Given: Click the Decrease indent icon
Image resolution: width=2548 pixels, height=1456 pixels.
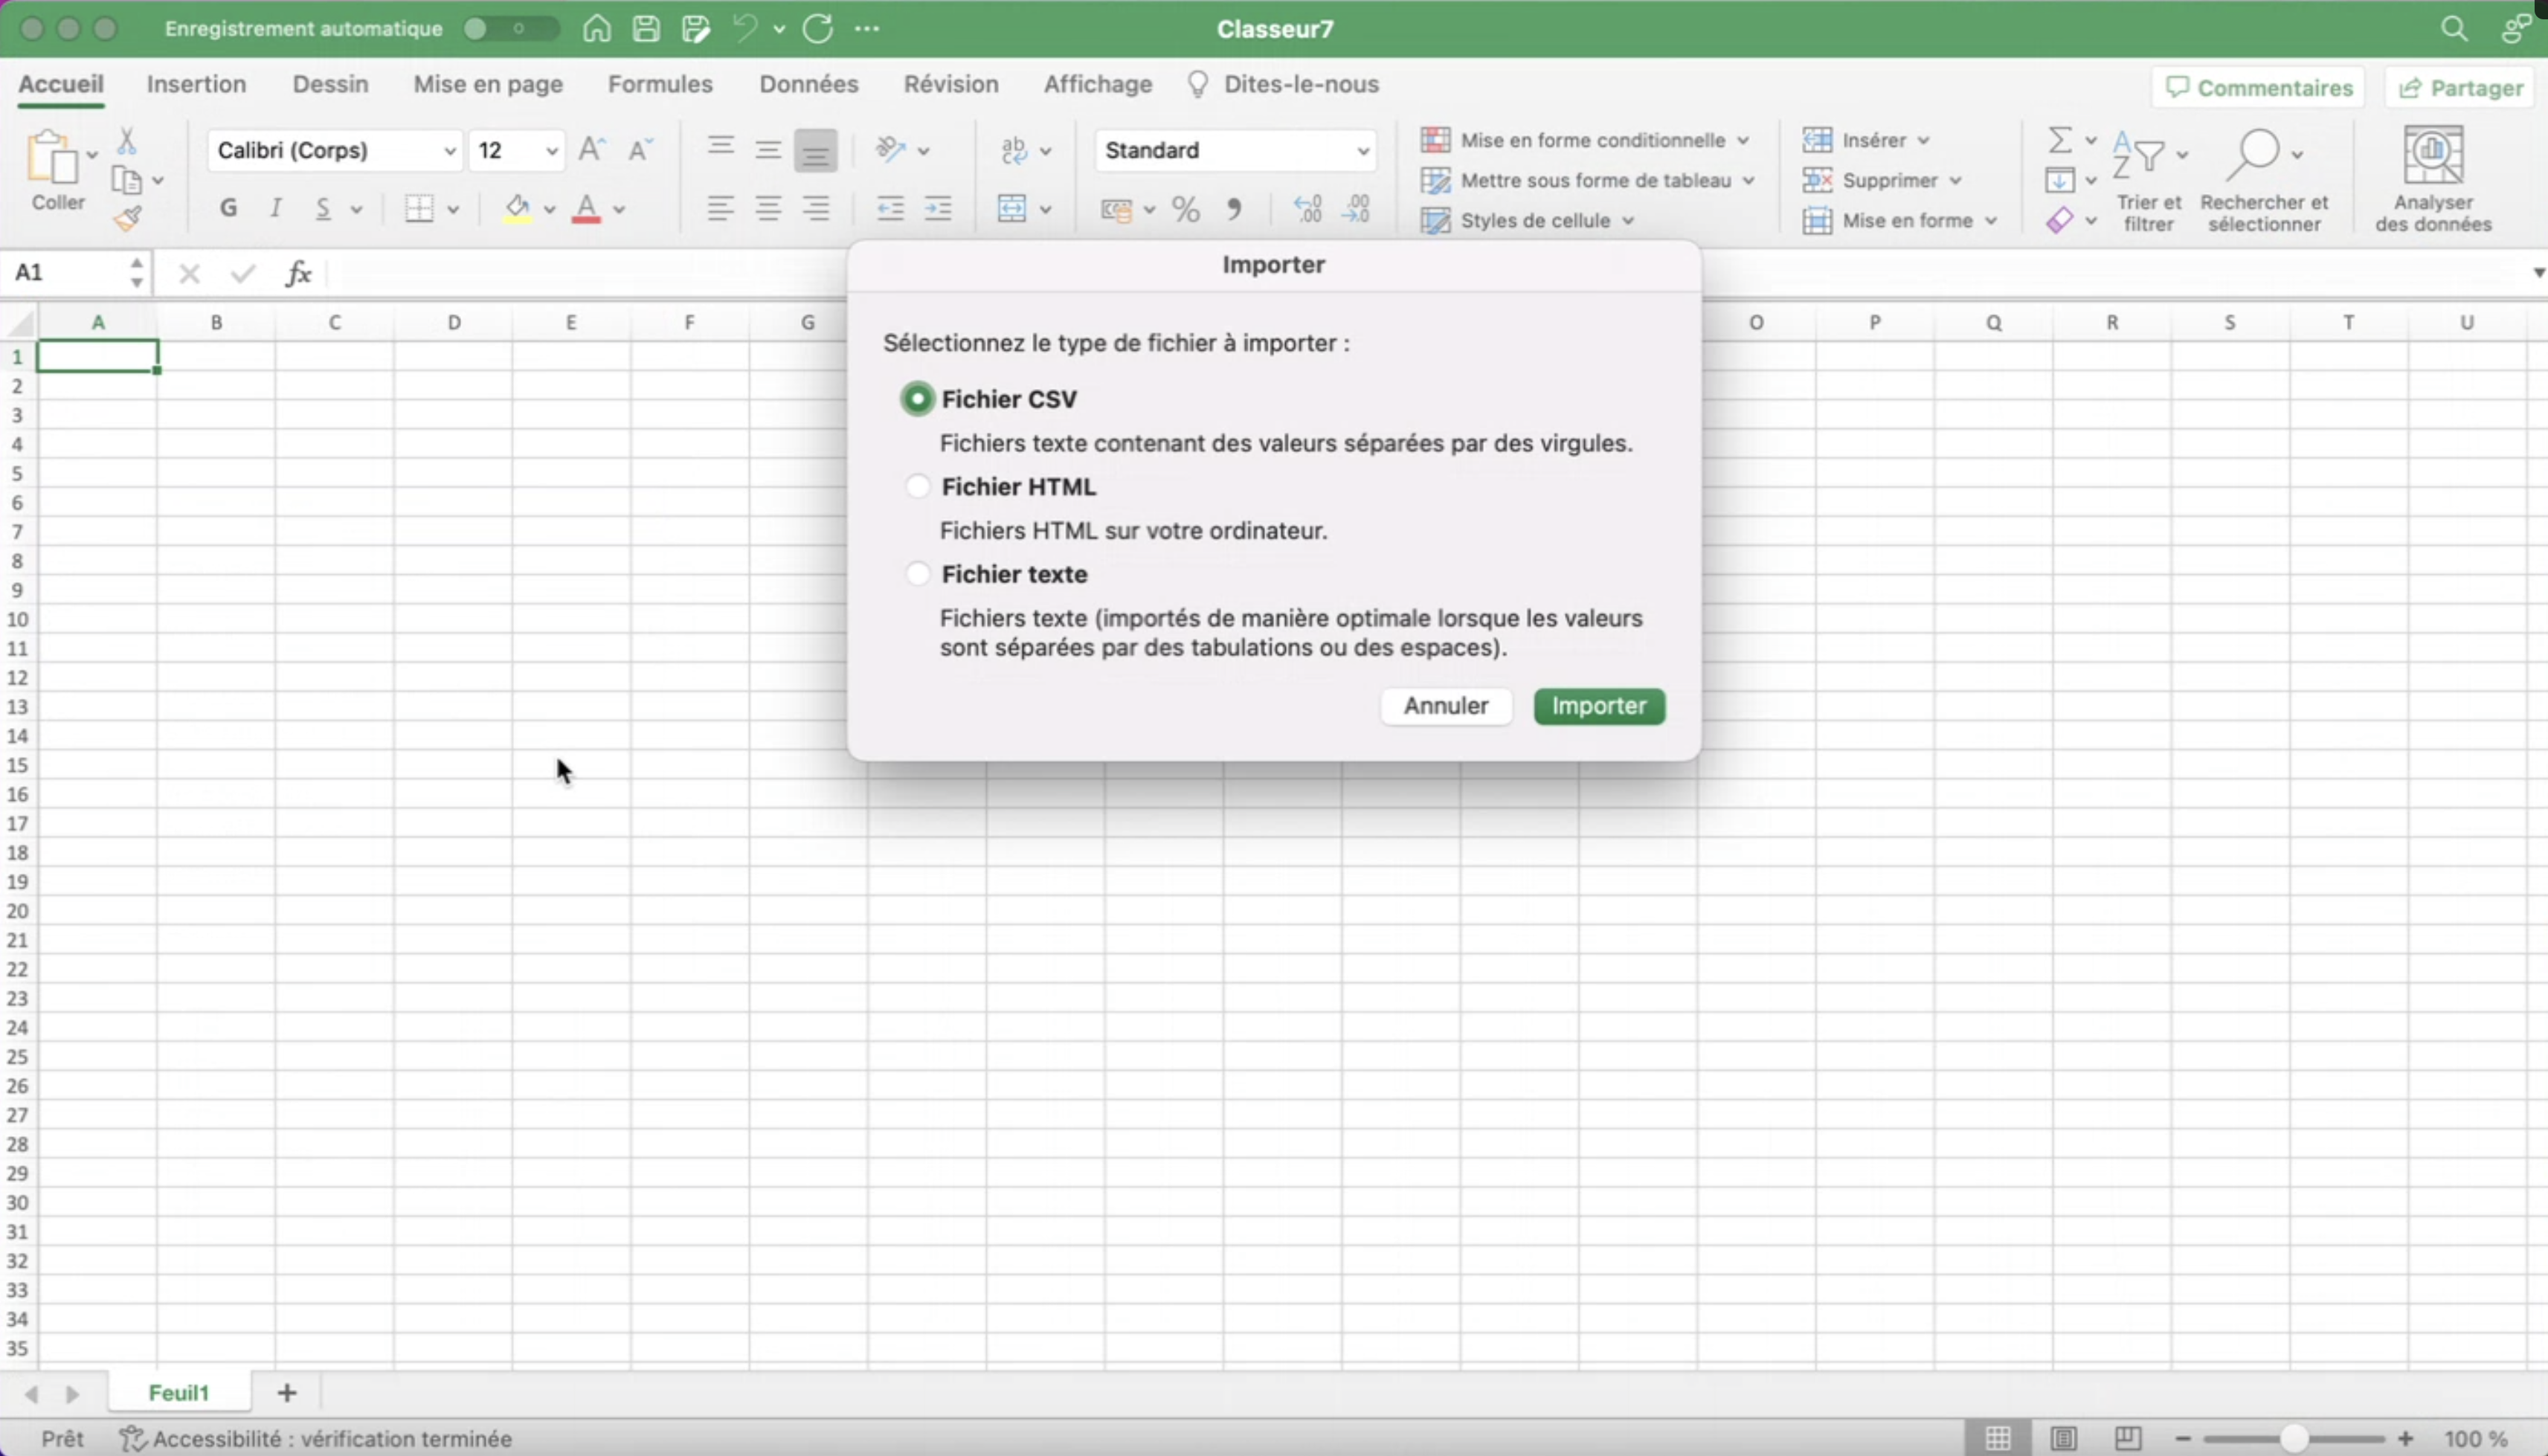Looking at the screenshot, I should click(889, 208).
